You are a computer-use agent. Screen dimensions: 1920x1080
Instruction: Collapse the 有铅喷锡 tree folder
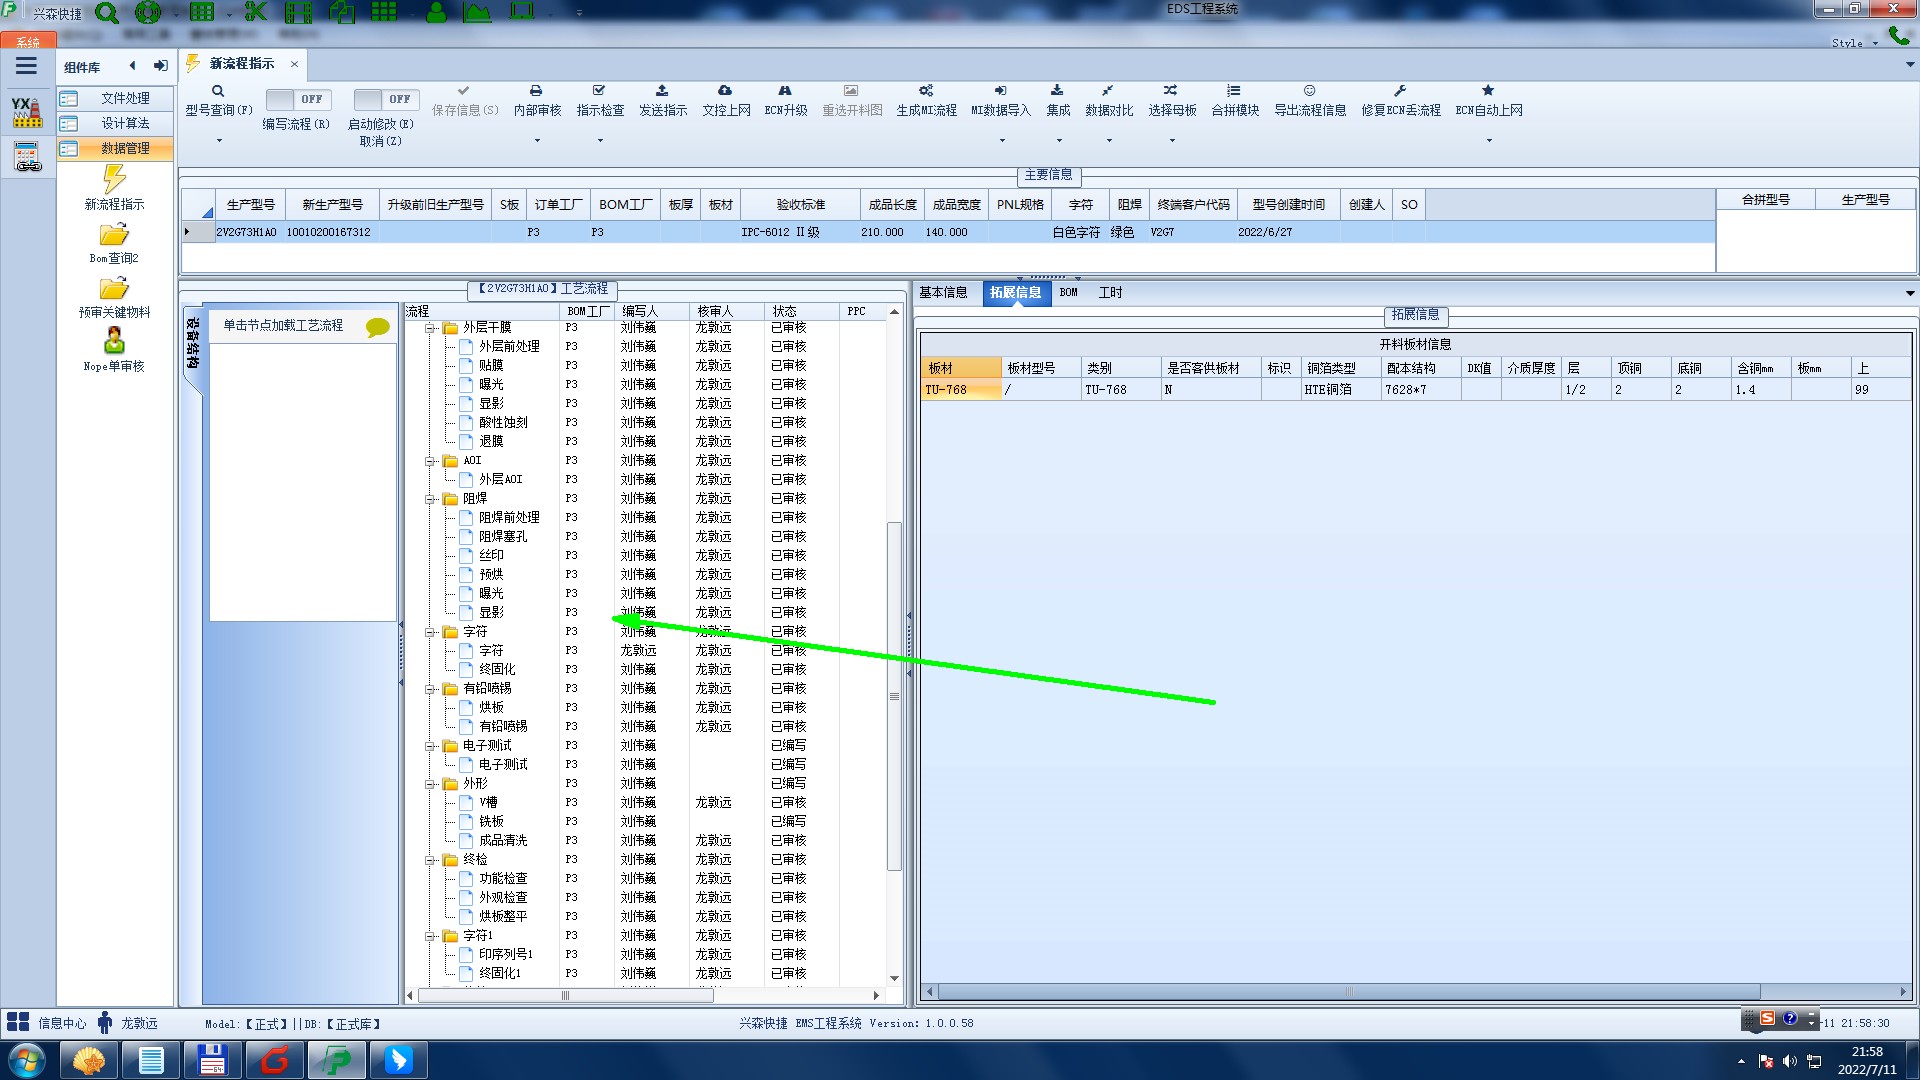click(430, 689)
